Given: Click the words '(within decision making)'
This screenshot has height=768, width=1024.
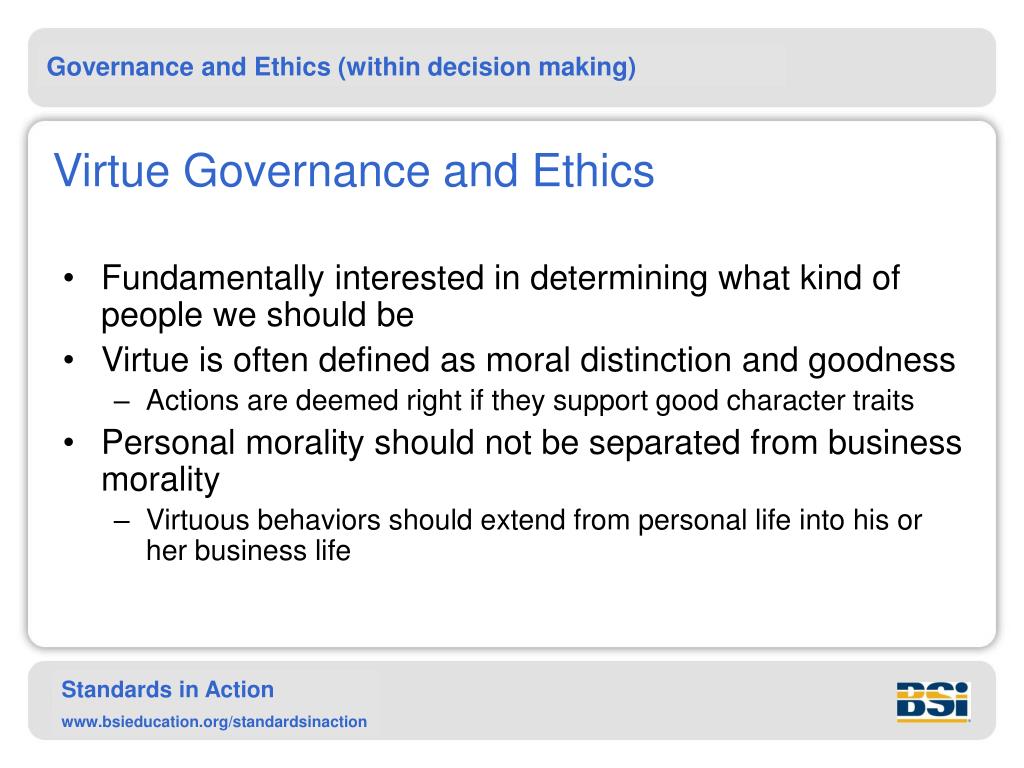Looking at the screenshot, I should tap(487, 67).
